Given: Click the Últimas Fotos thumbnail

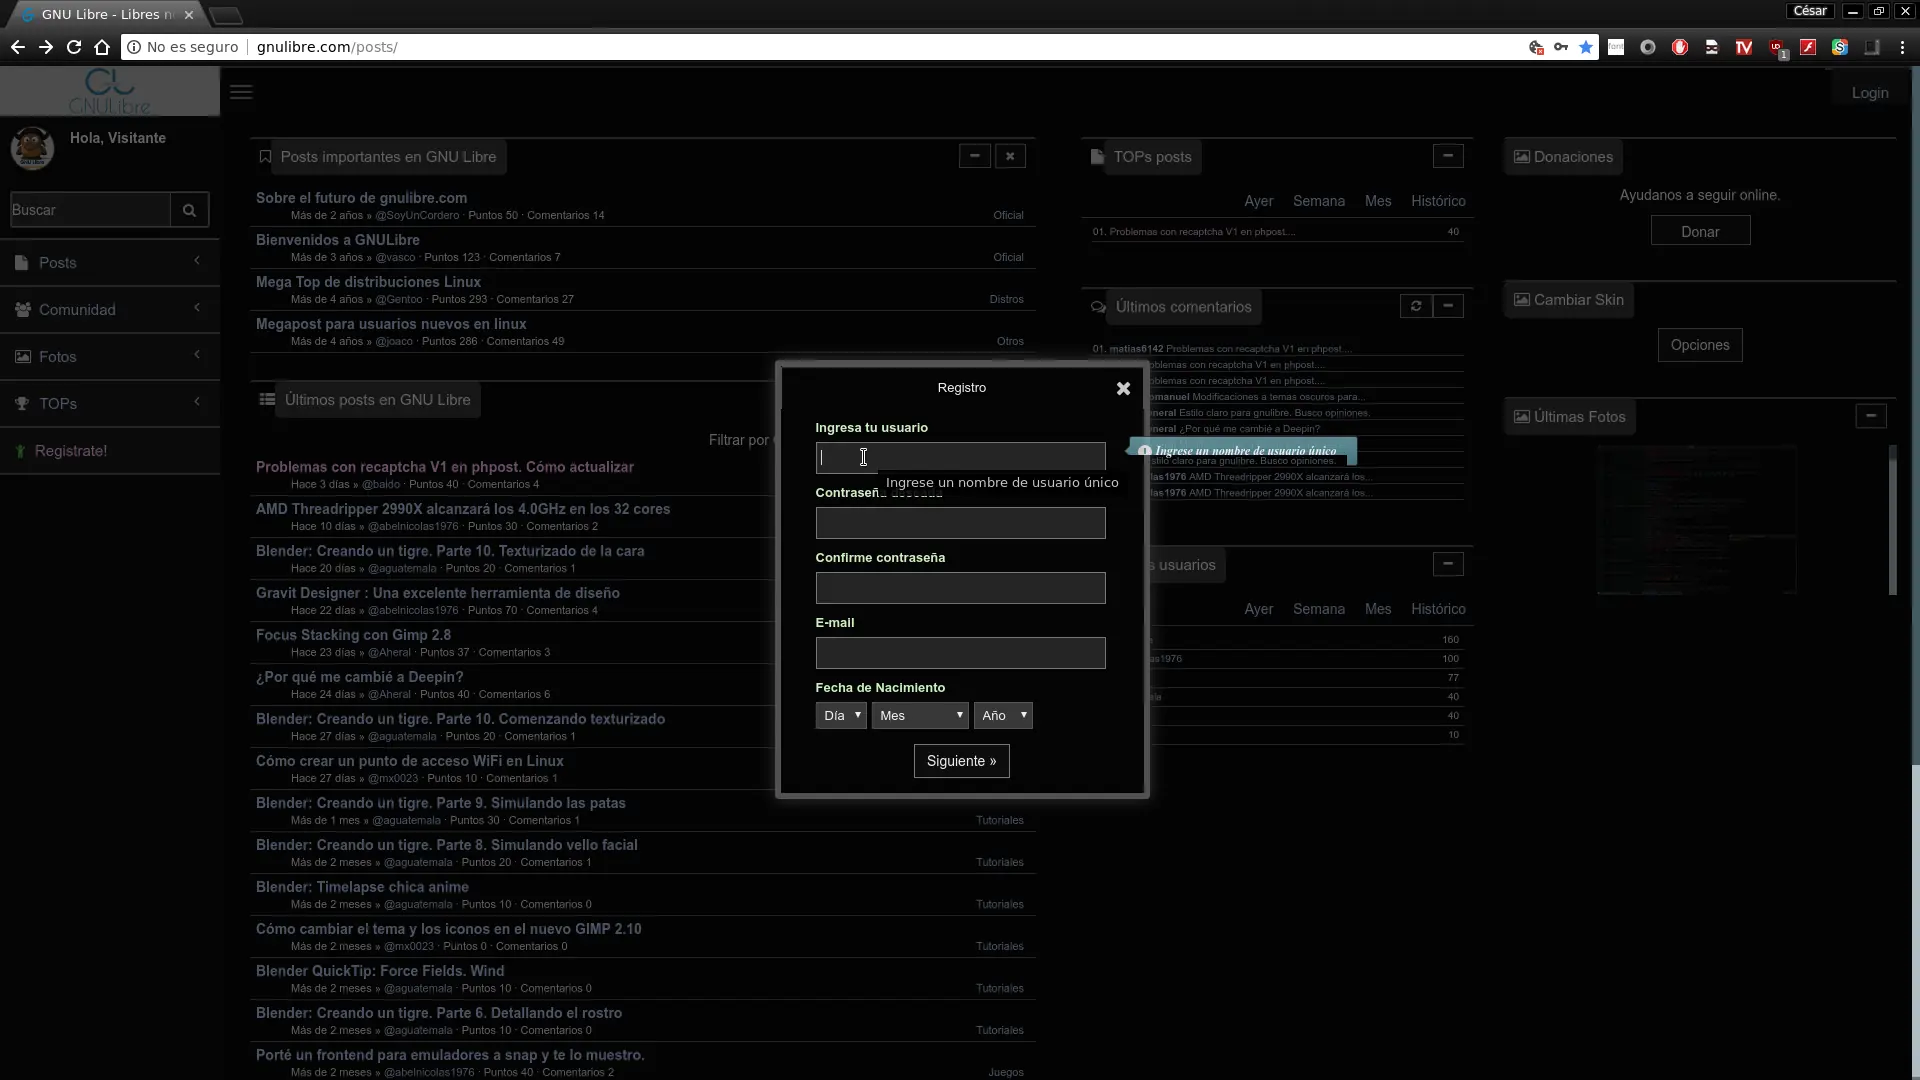Looking at the screenshot, I should (1696, 519).
